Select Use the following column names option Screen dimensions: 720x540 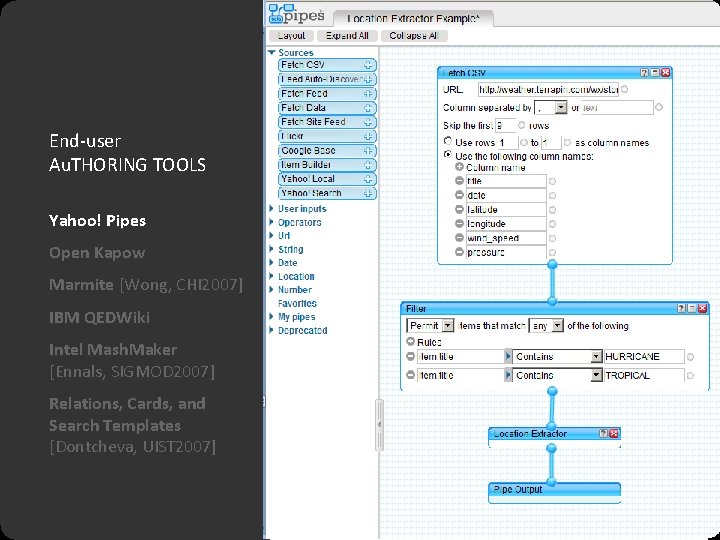(448, 155)
